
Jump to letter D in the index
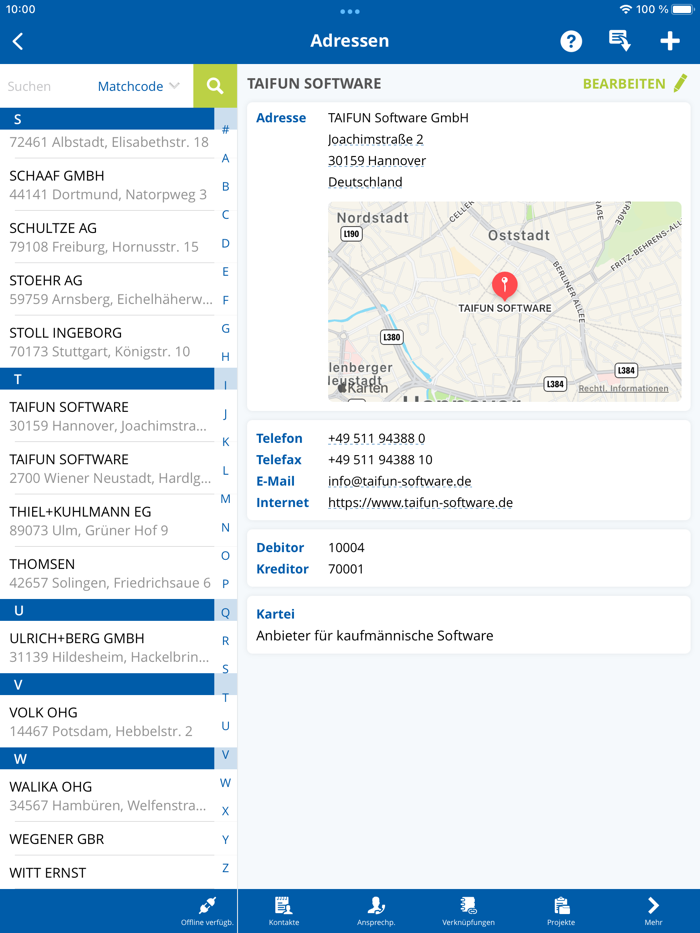226,243
